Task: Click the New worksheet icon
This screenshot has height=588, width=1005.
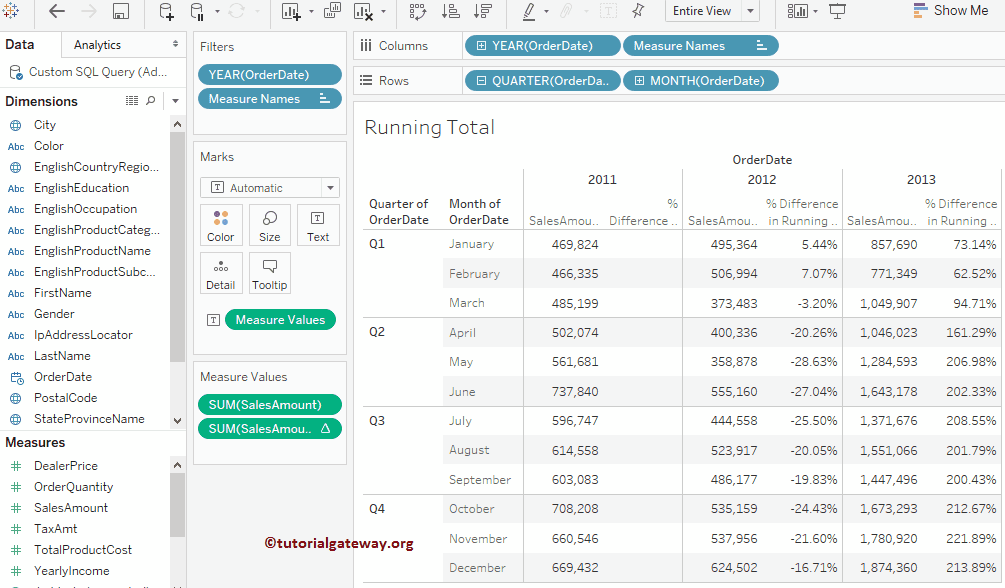Action: pos(291,12)
